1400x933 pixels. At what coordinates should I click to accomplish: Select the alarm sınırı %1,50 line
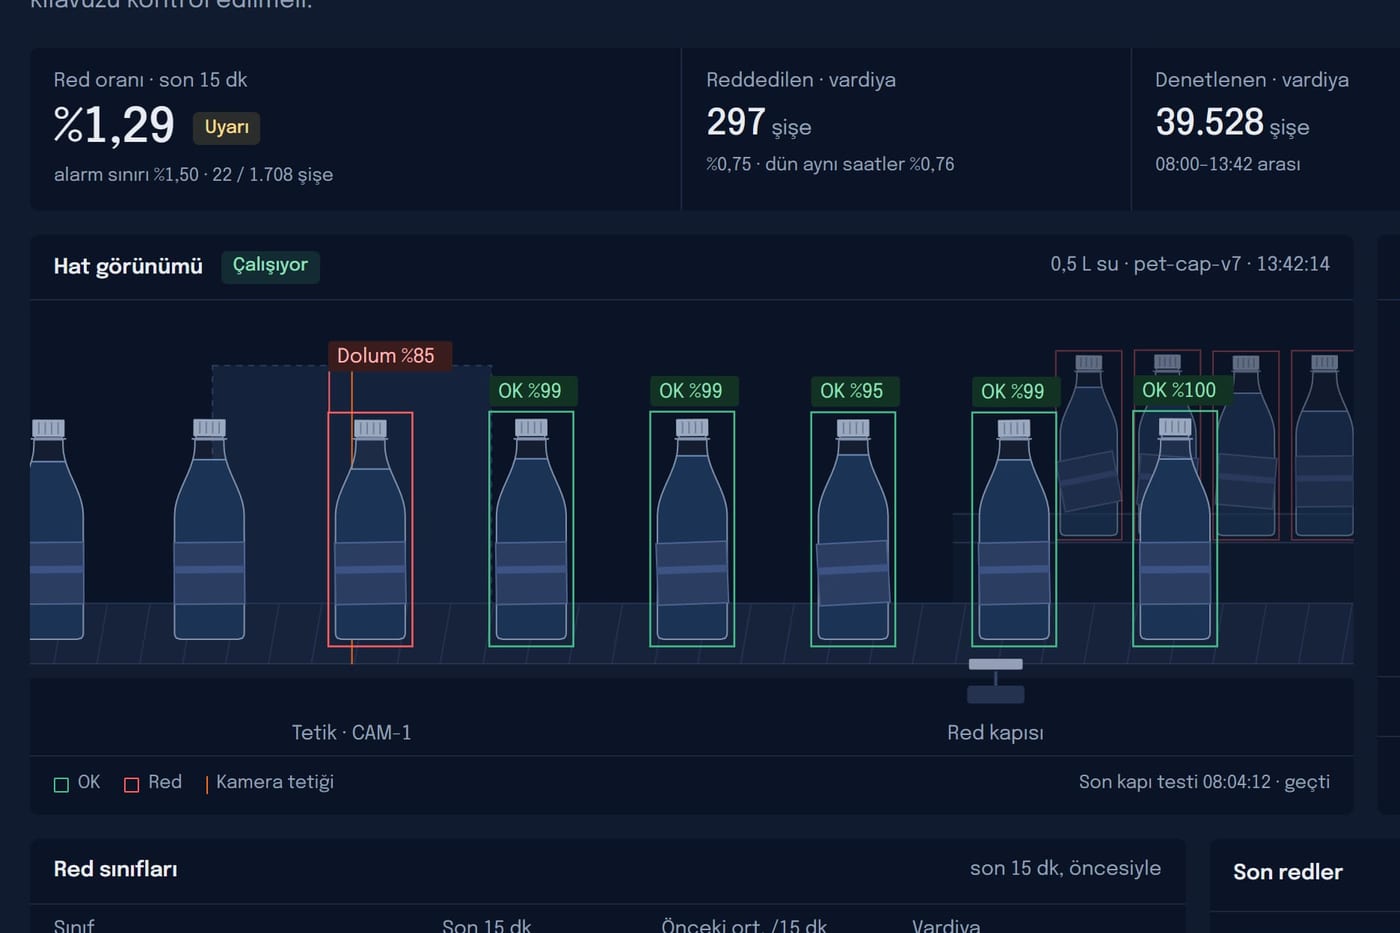click(x=194, y=175)
